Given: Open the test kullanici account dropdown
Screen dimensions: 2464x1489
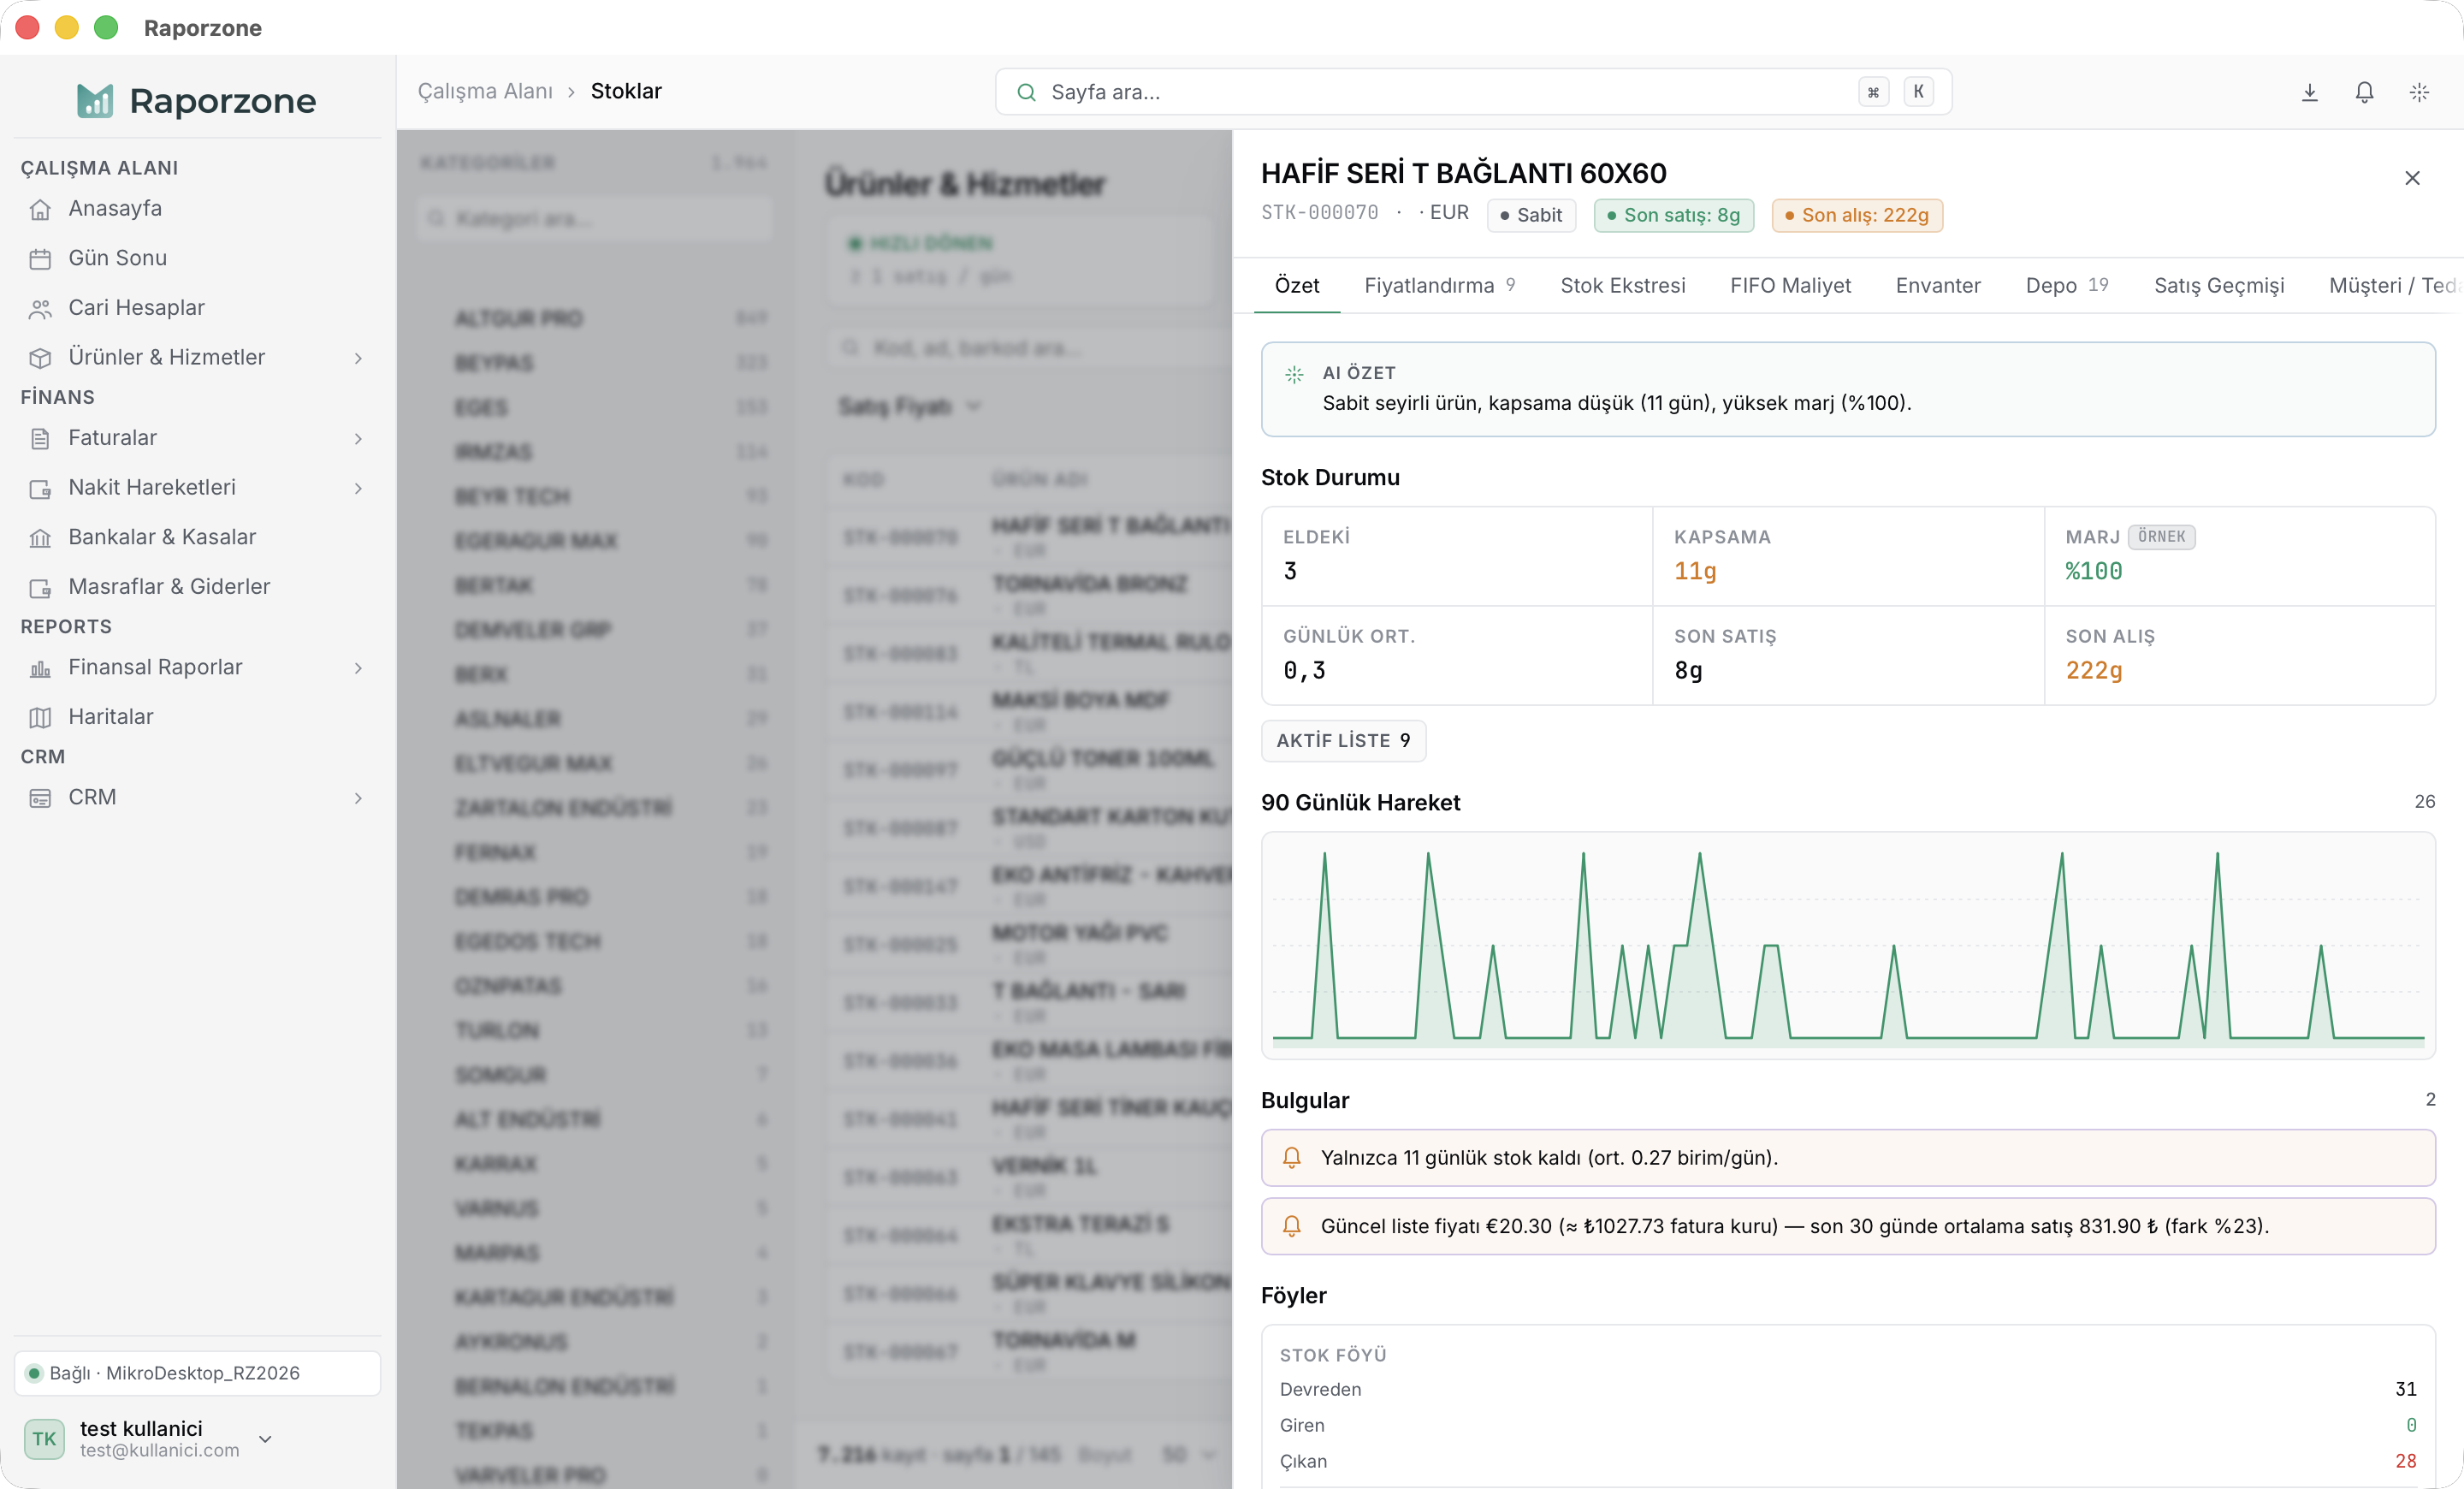Looking at the screenshot, I should [265, 1438].
